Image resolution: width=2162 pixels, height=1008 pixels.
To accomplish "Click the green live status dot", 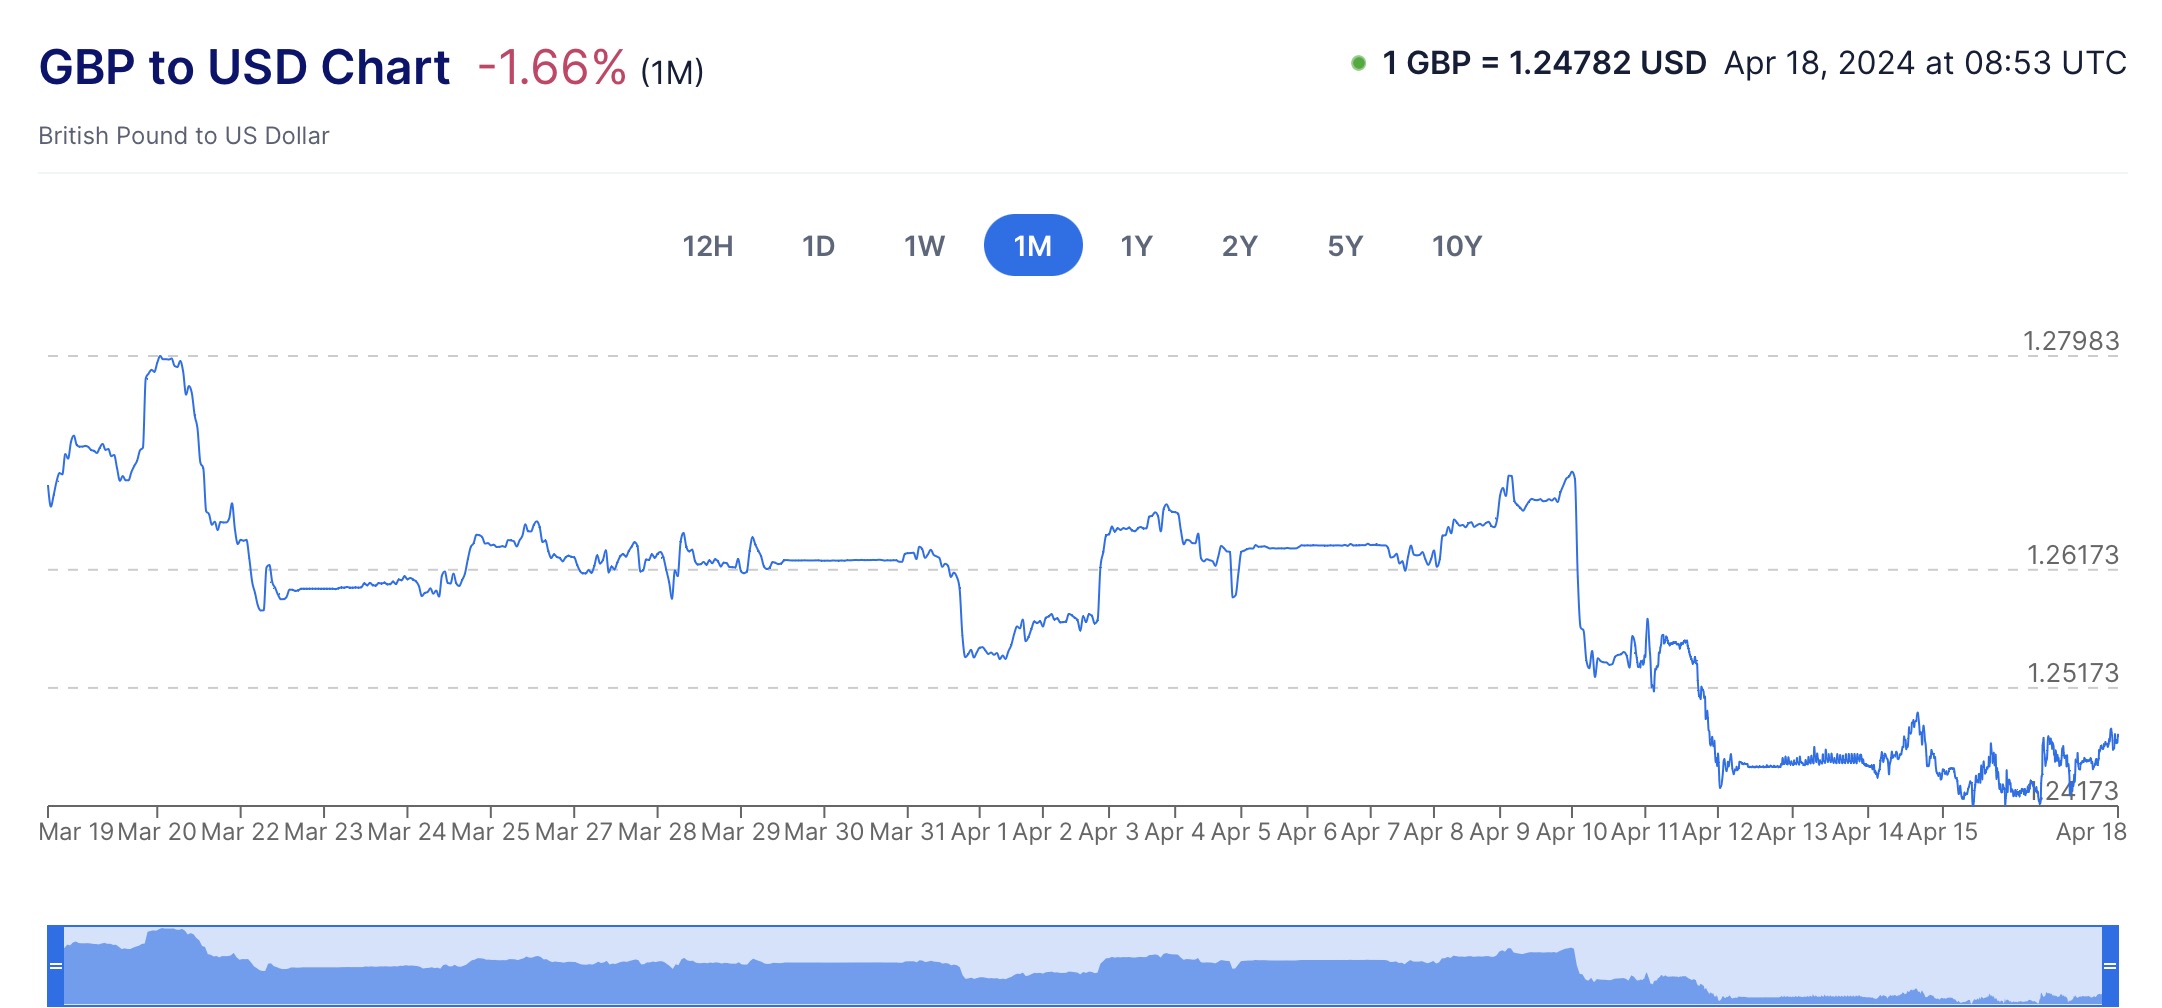I will 1358,63.
